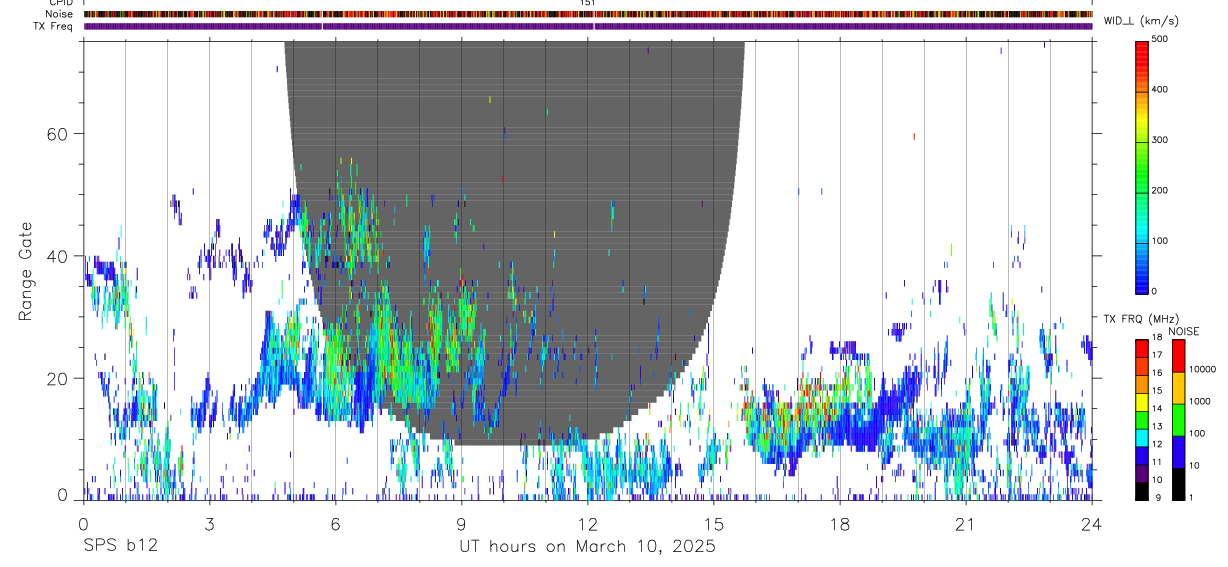Click the 500 tick on width colorbar
The width and height of the screenshot is (1228, 567).
1162,39
